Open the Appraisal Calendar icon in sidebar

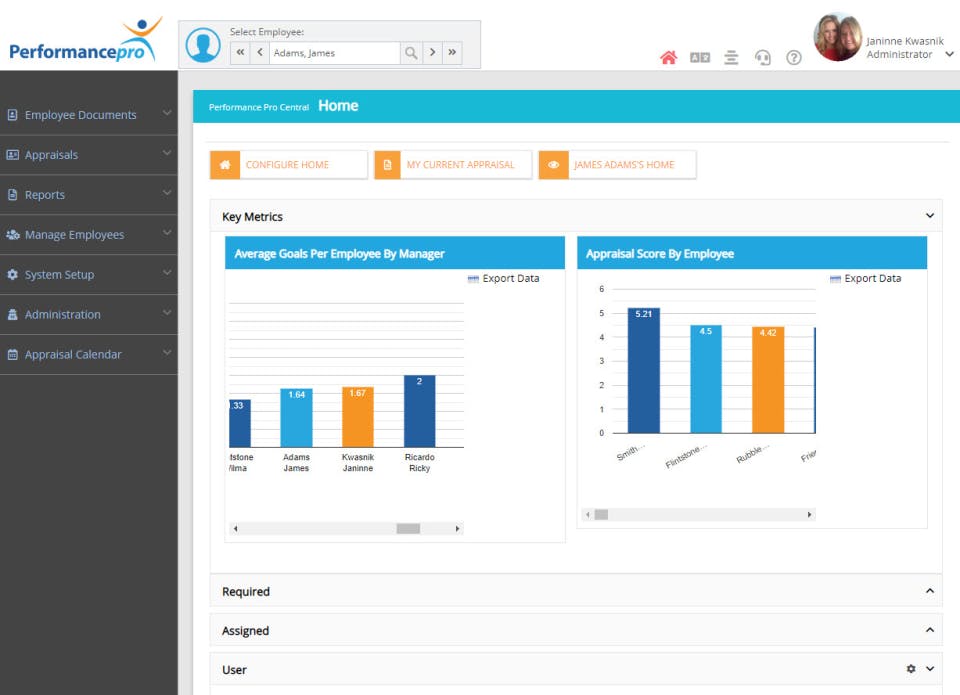click(13, 354)
